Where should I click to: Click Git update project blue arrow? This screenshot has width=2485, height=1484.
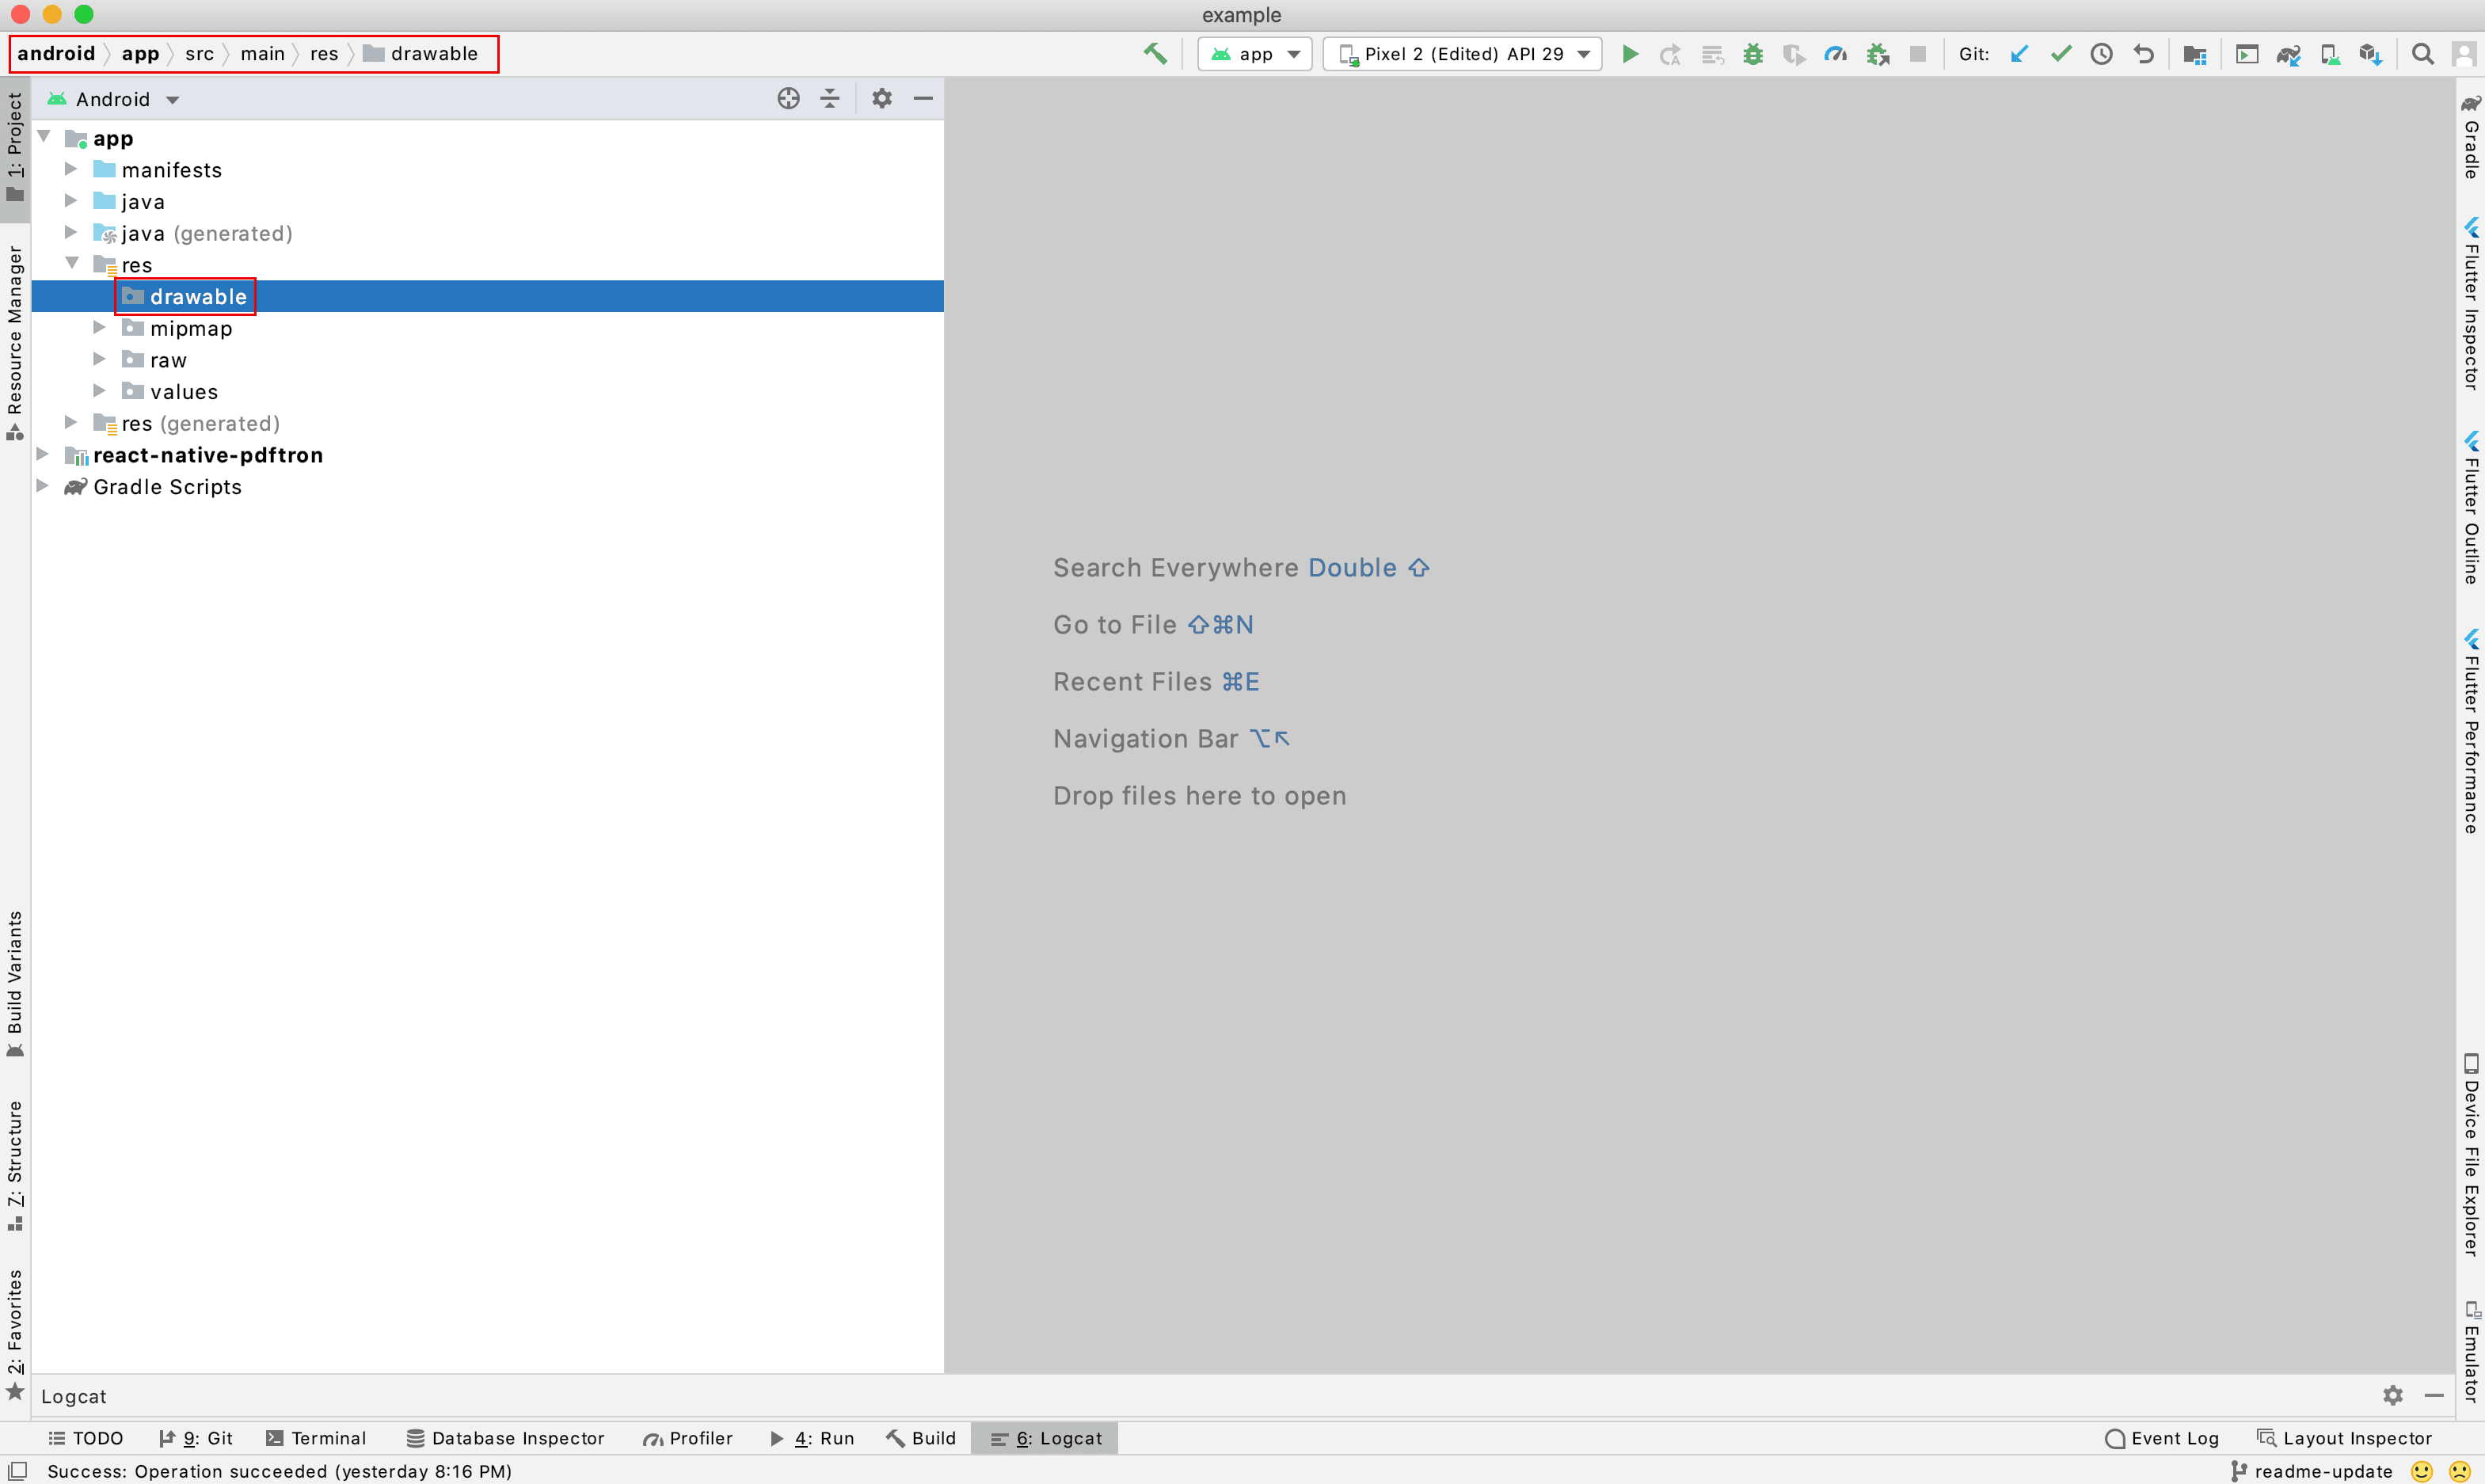tap(2020, 54)
